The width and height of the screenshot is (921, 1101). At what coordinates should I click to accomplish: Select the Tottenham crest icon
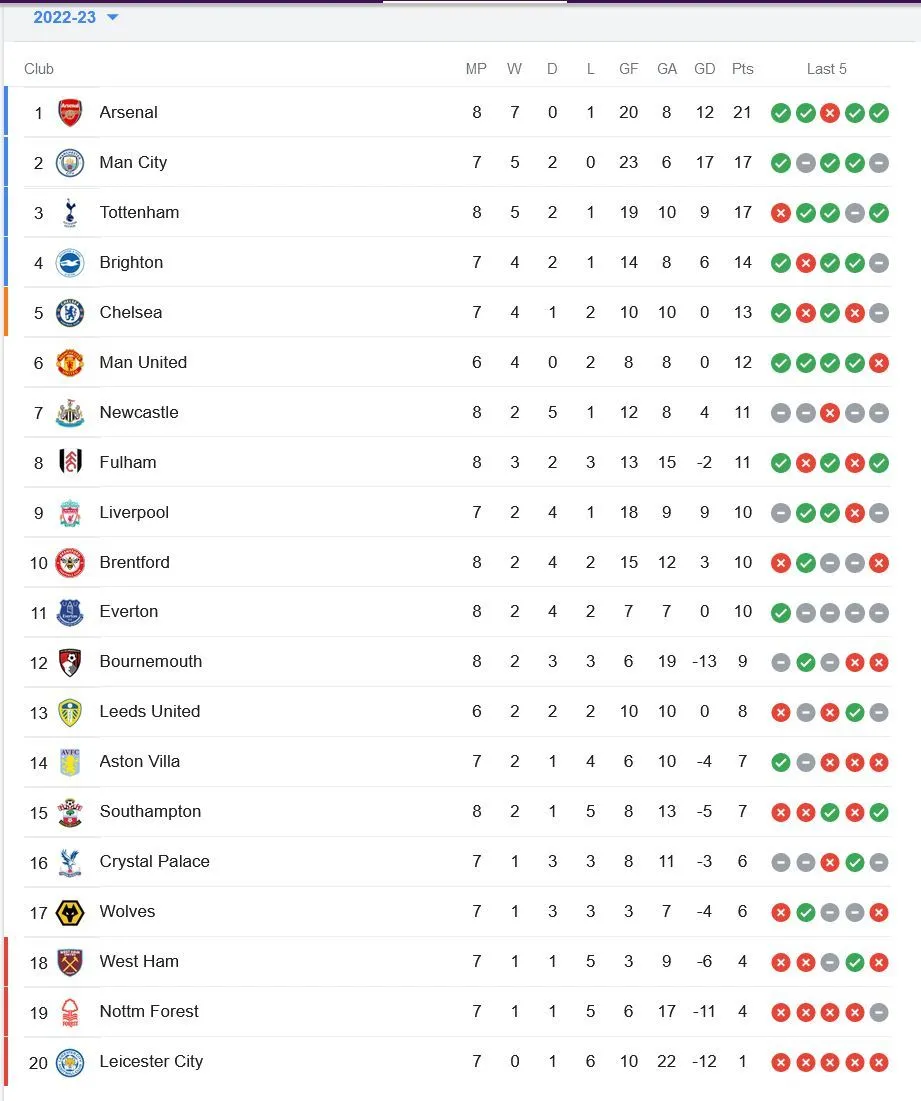click(70, 212)
